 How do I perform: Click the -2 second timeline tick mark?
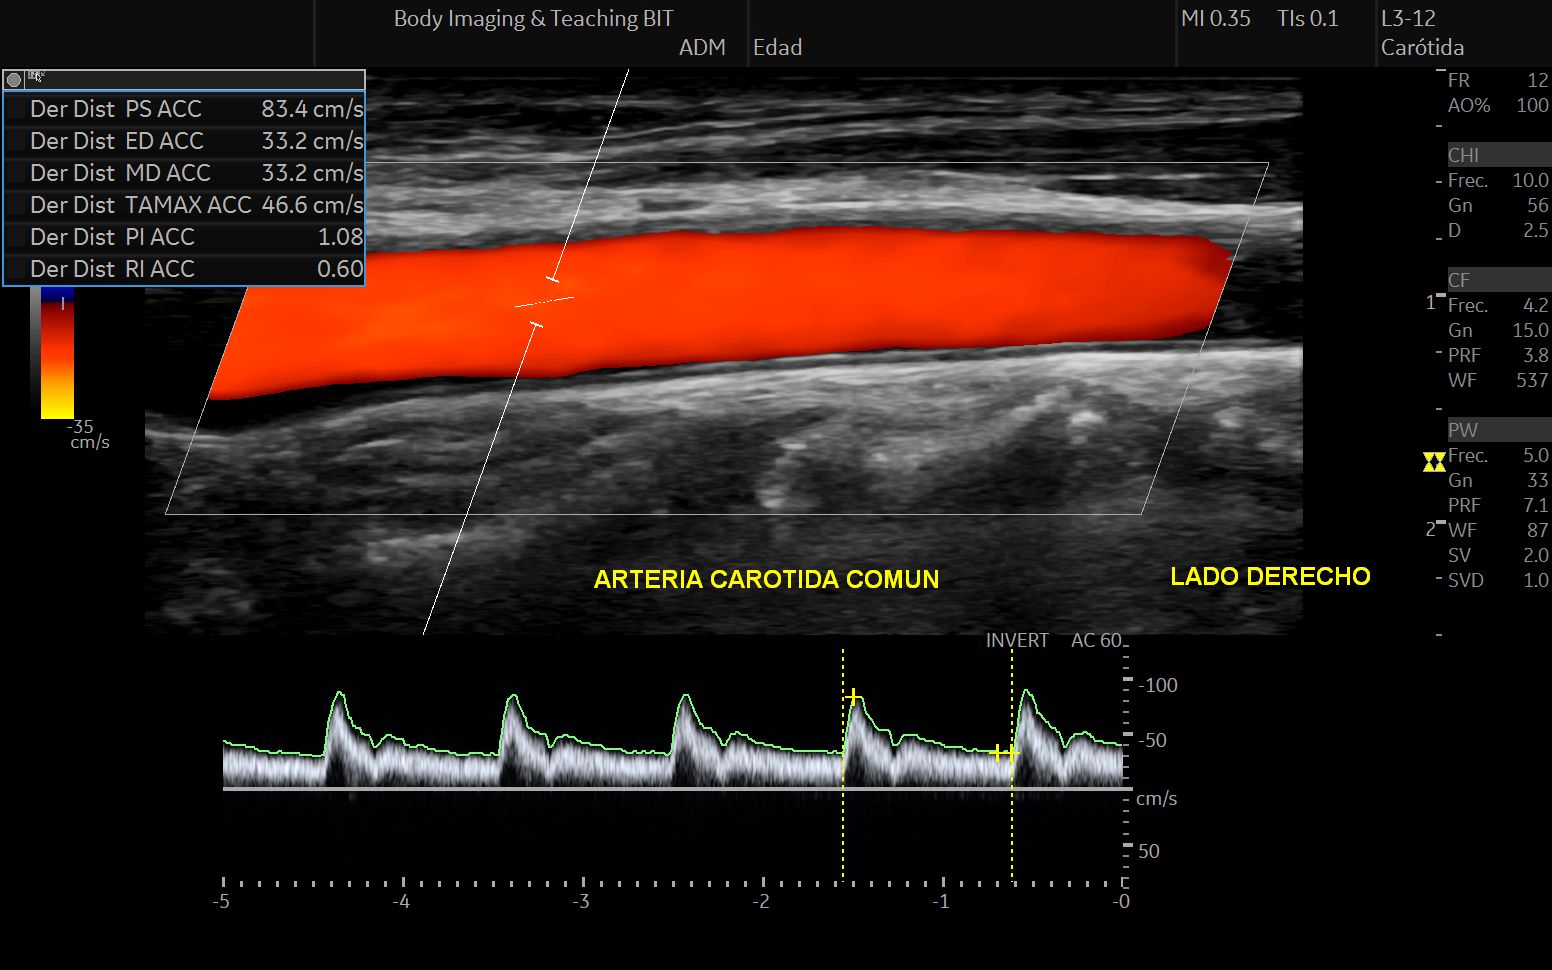click(763, 883)
